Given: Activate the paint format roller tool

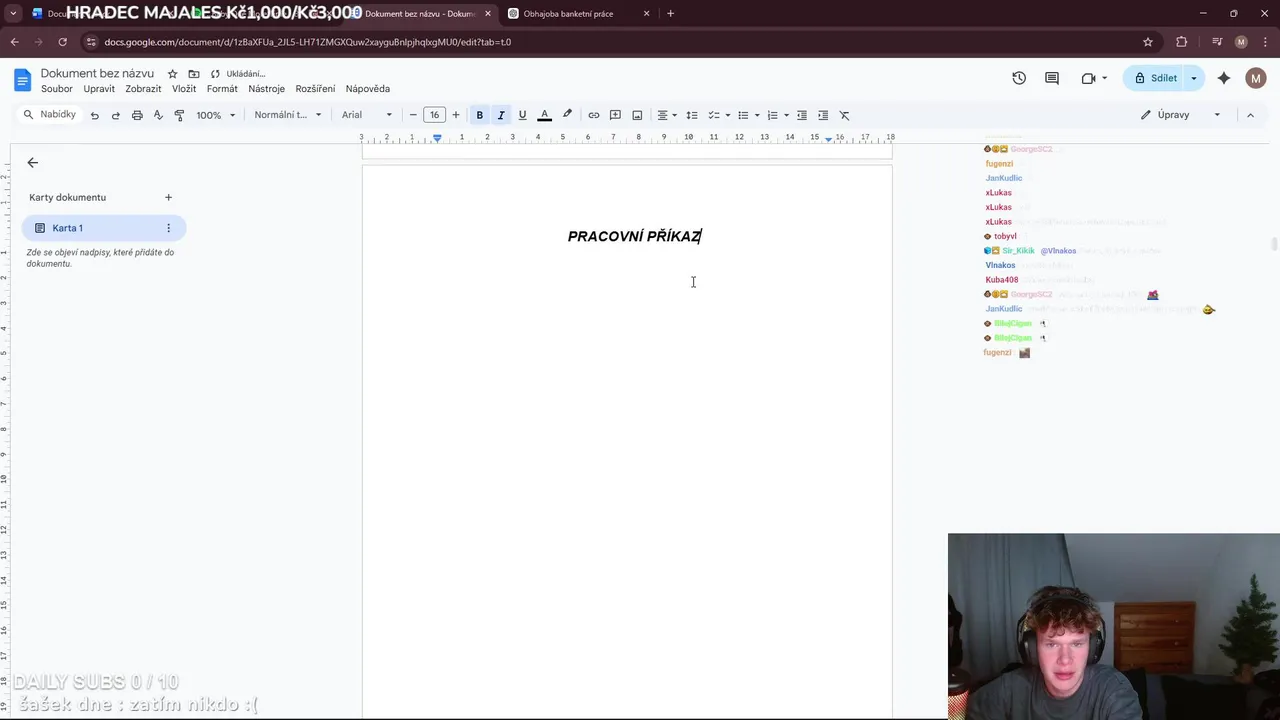Looking at the screenshot, I should click(179, 115).
